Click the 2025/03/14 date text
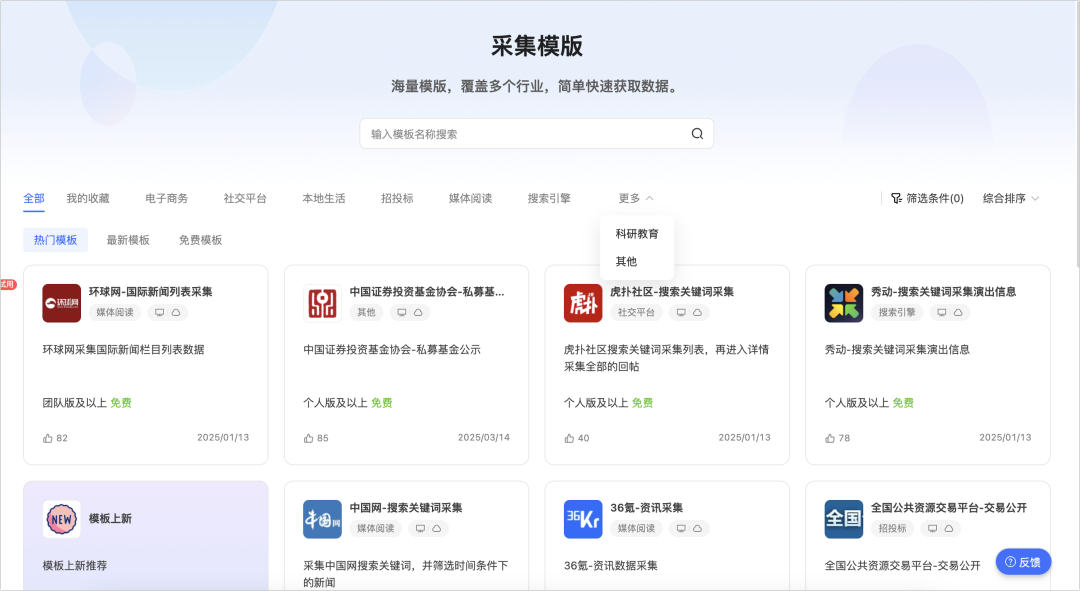Image resolution: width=1080 pixels, height=591 pixels. click(484, 437)
